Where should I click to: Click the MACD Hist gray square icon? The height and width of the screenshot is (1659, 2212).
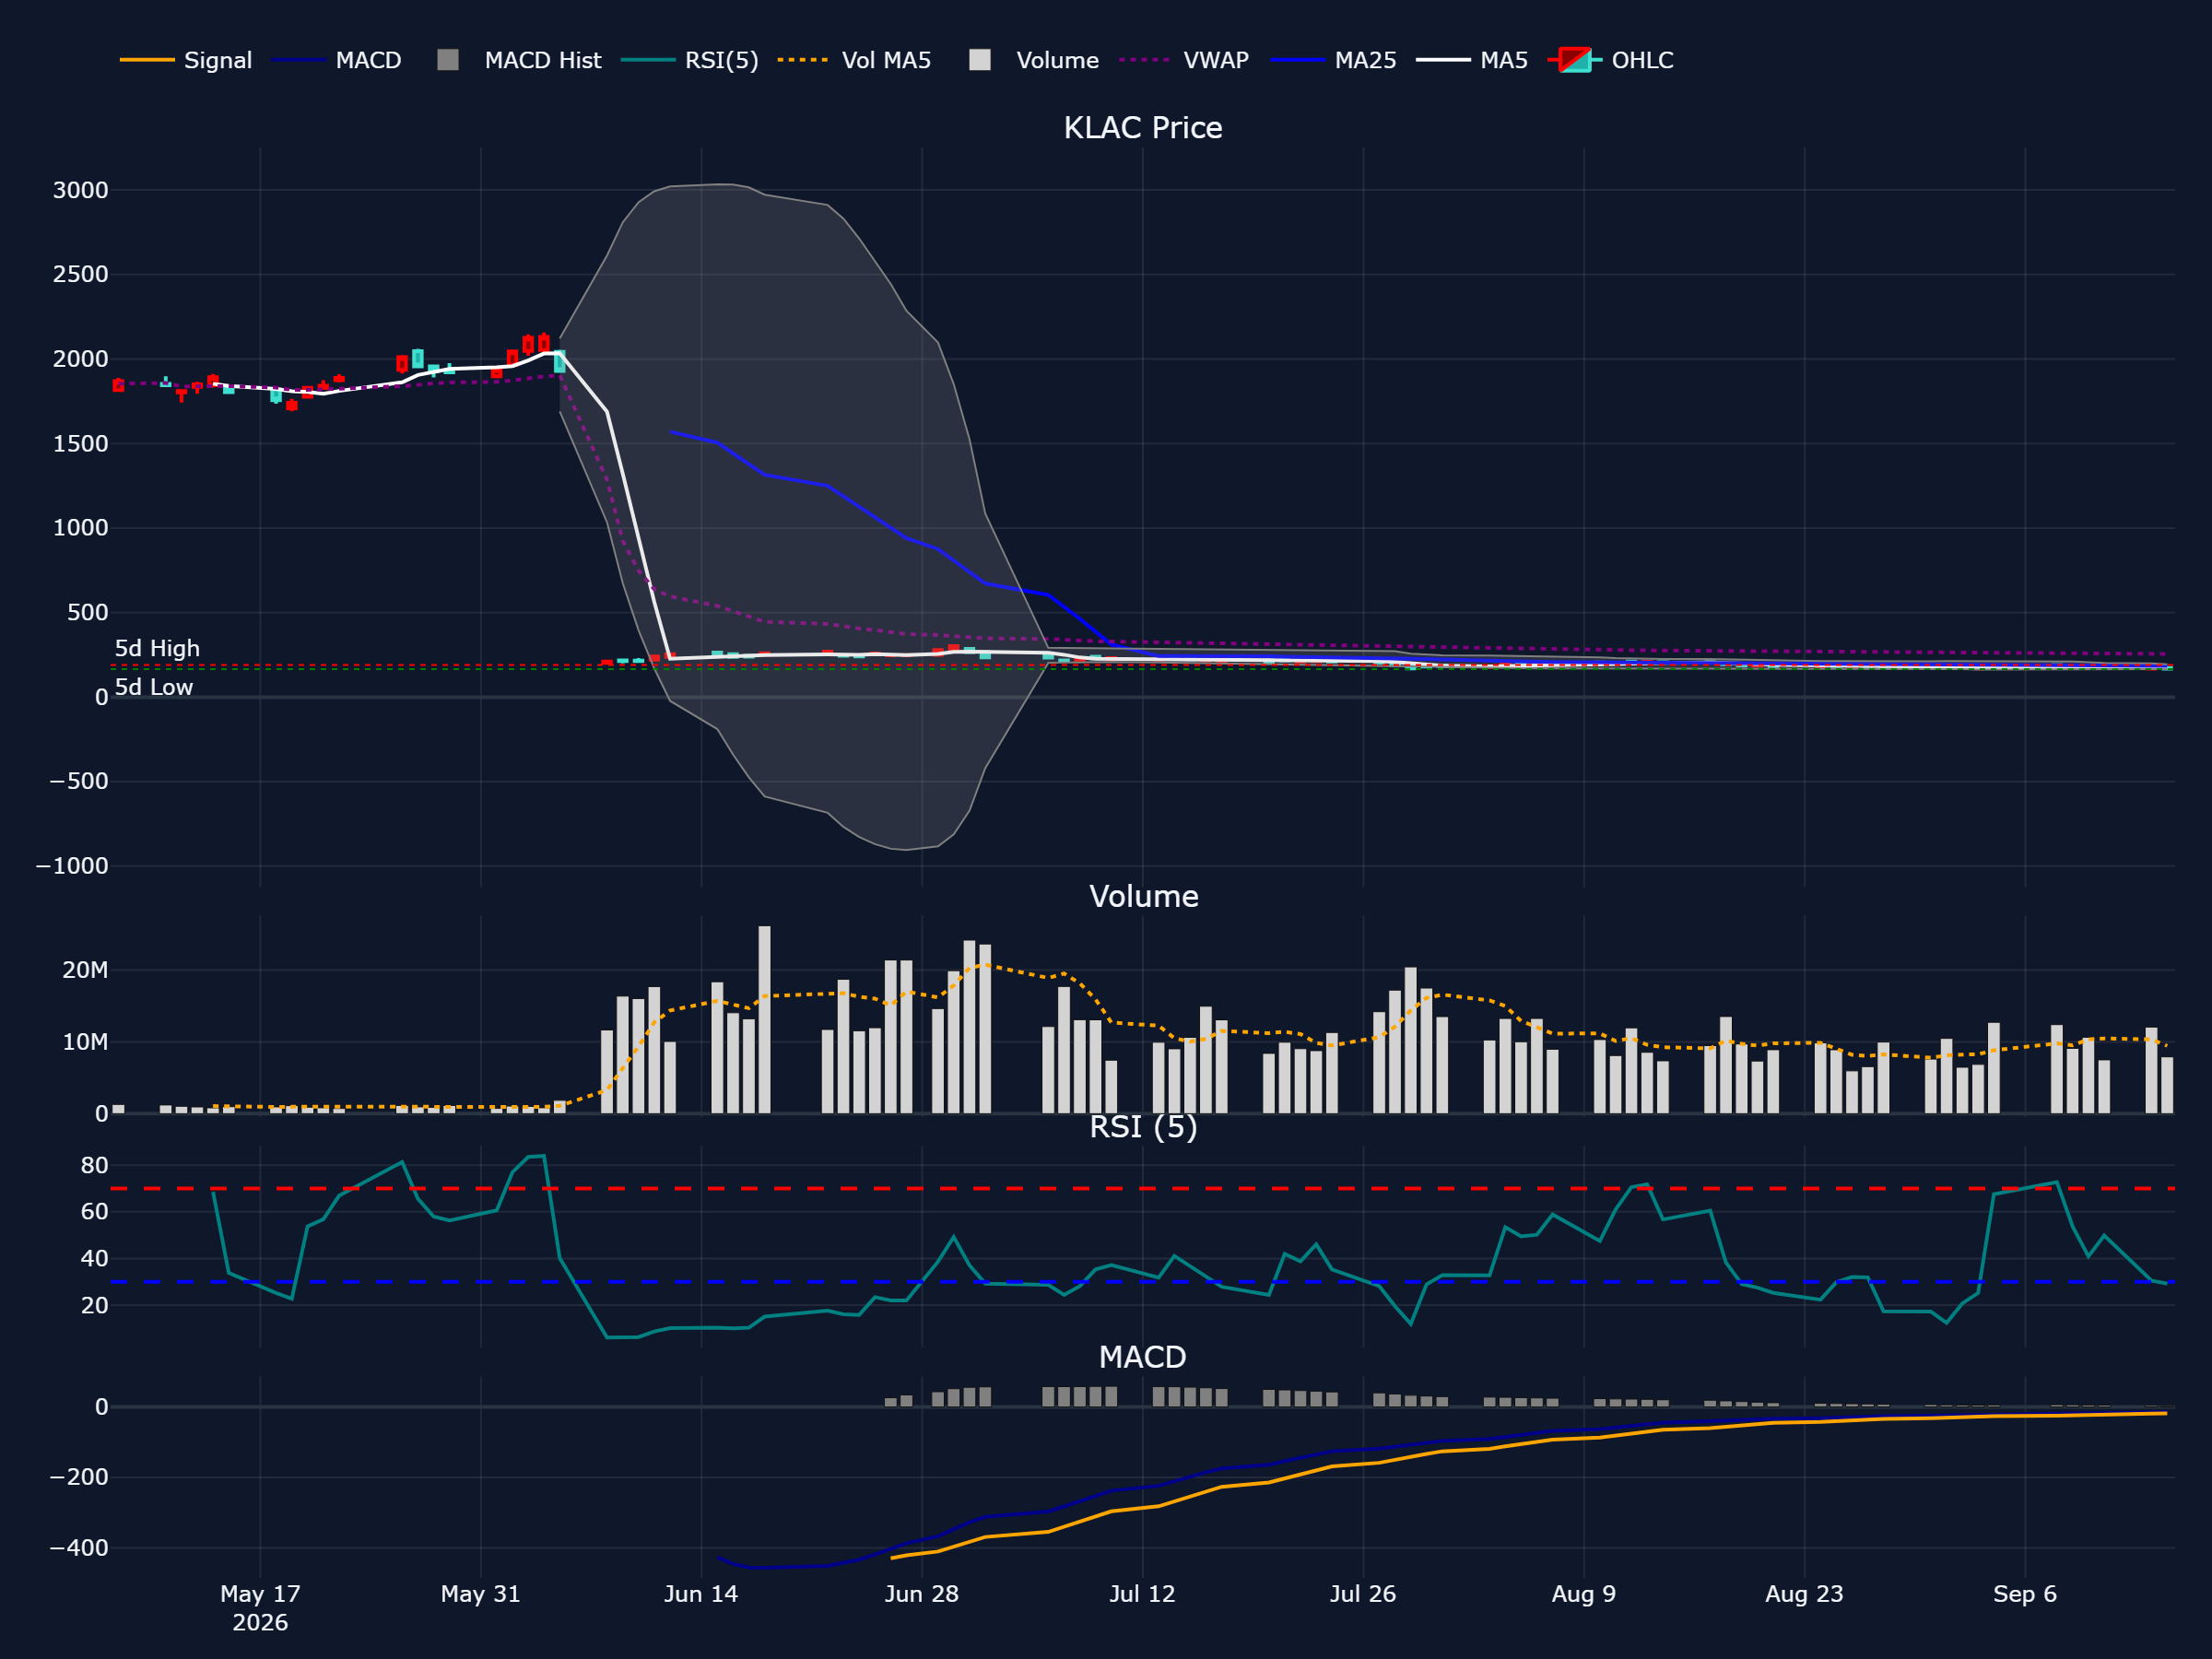point(448,60)
